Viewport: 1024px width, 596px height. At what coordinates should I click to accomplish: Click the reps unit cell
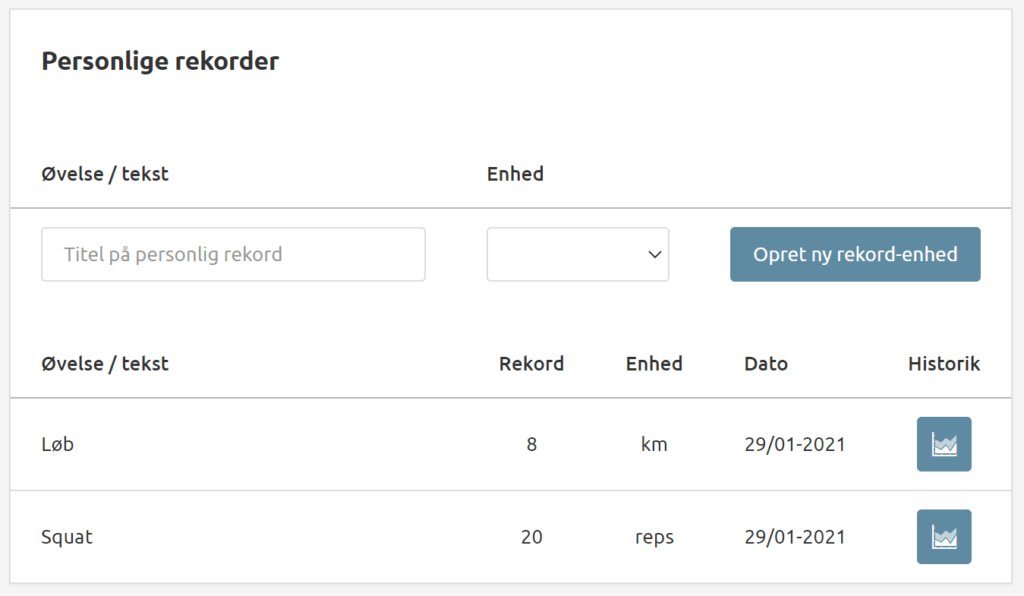654,537
